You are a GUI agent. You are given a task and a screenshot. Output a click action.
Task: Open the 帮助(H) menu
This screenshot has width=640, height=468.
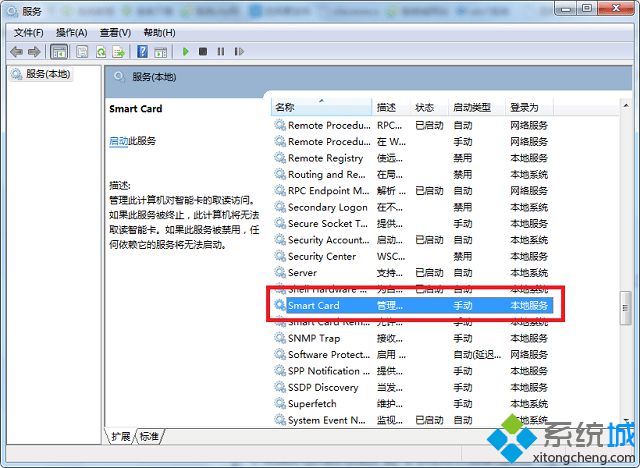click(160, 33)
